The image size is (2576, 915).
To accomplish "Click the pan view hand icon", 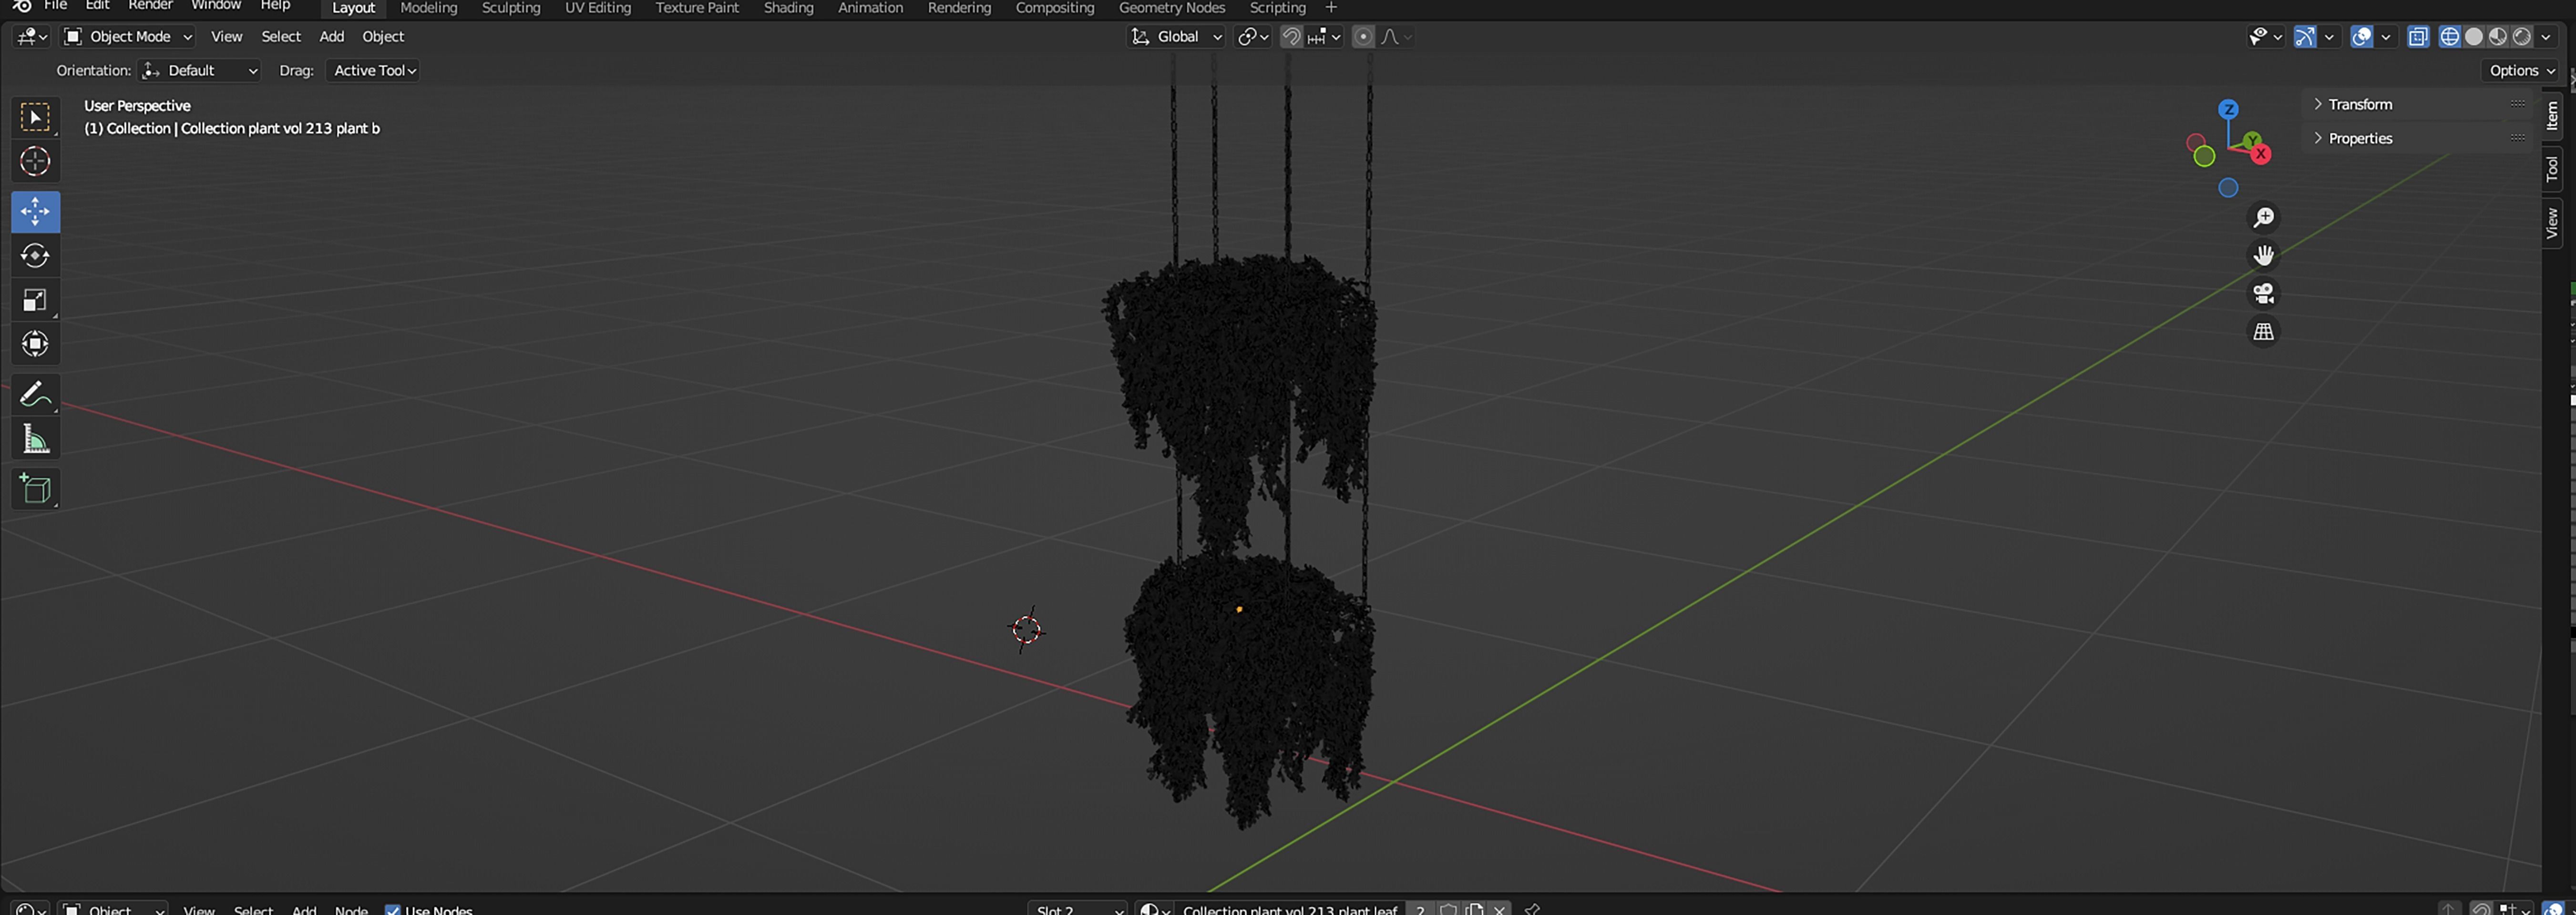I will pyautogui.click(x=2264, y=255).
